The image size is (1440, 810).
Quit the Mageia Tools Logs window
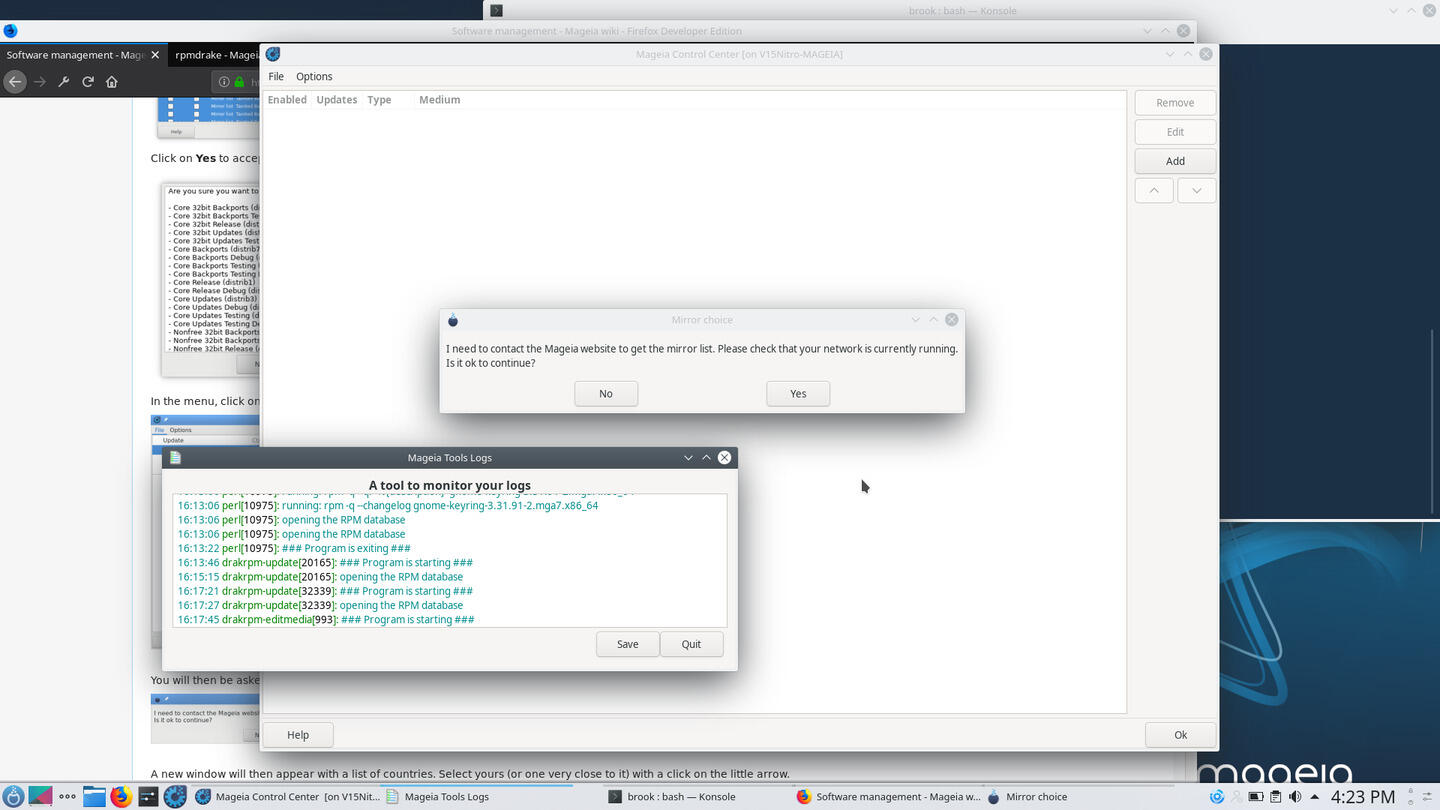pyautogui.click(x=691, y=644)
